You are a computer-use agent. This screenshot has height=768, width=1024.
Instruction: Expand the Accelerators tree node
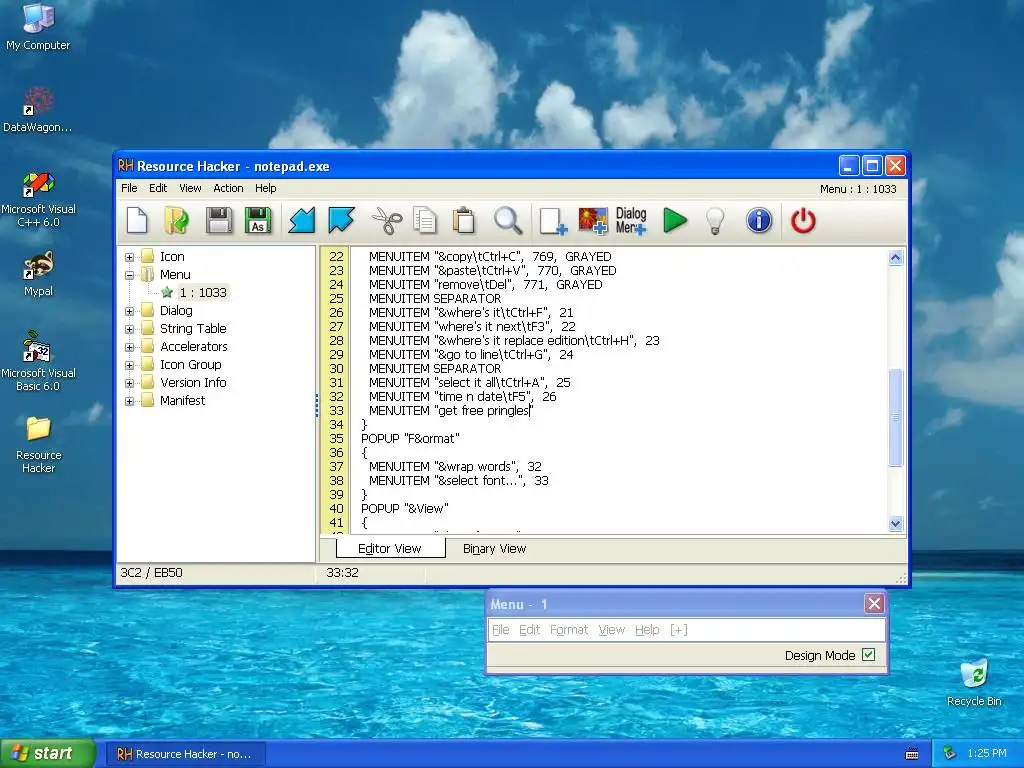click(x=129, y=347)
